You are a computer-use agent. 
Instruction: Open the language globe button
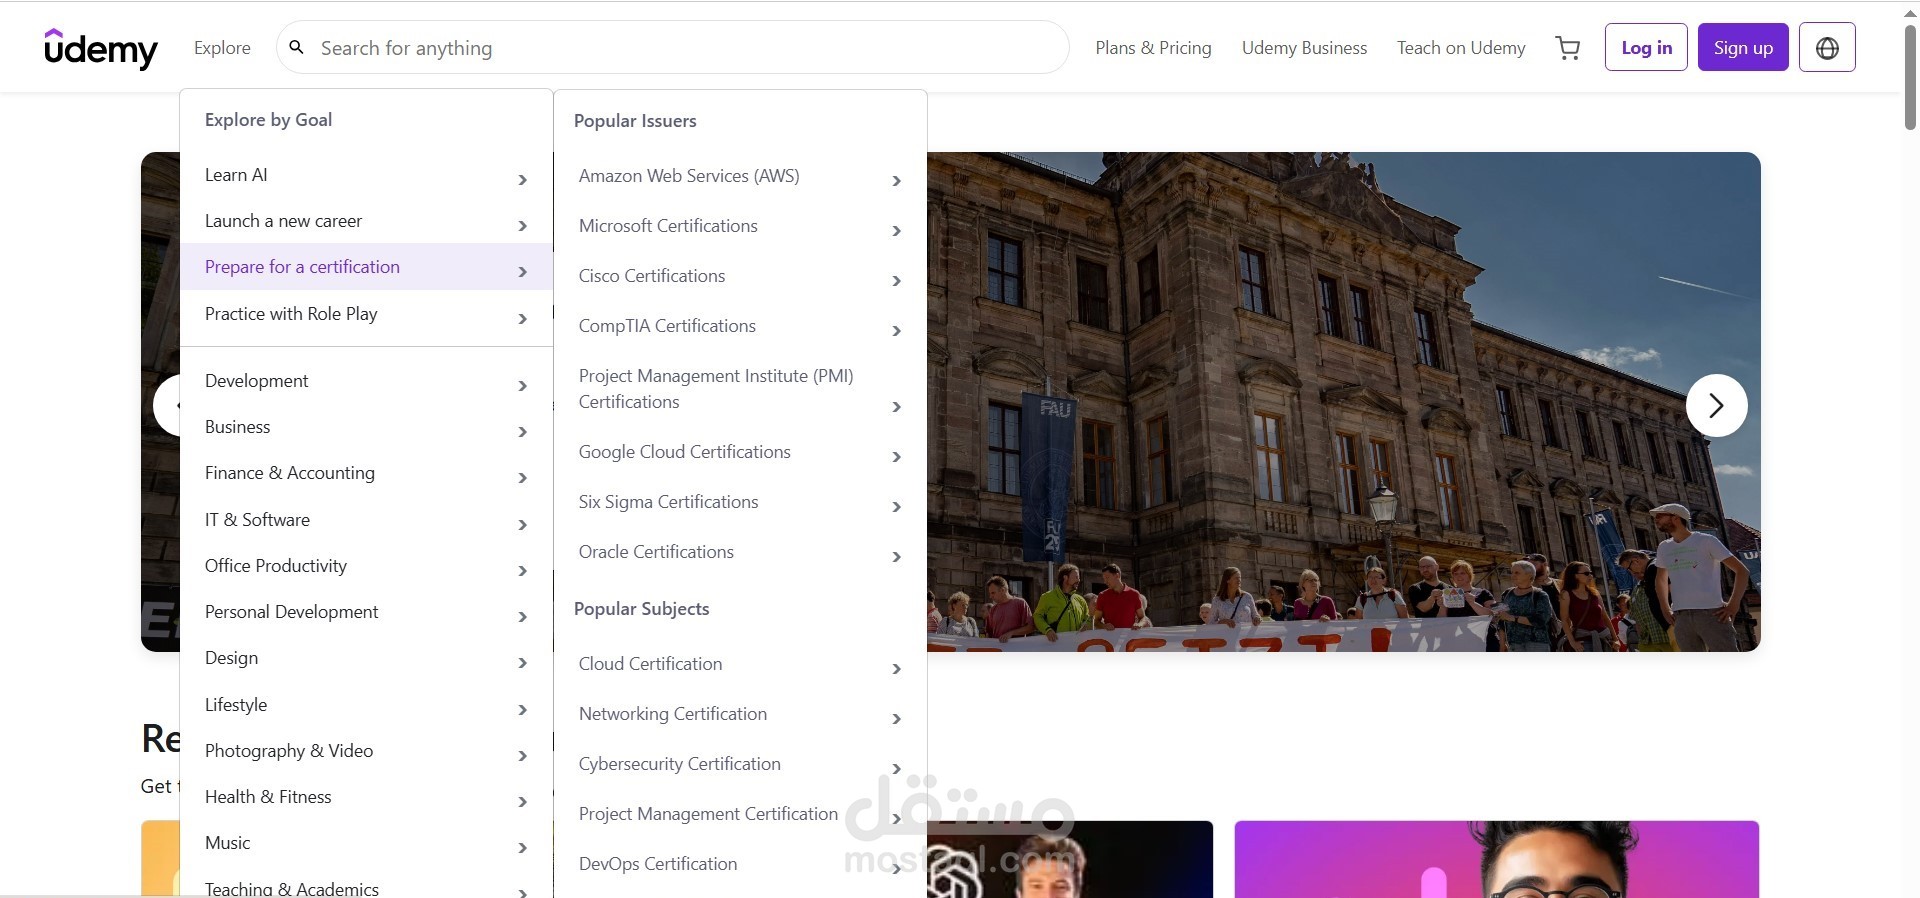(1827, 47)
